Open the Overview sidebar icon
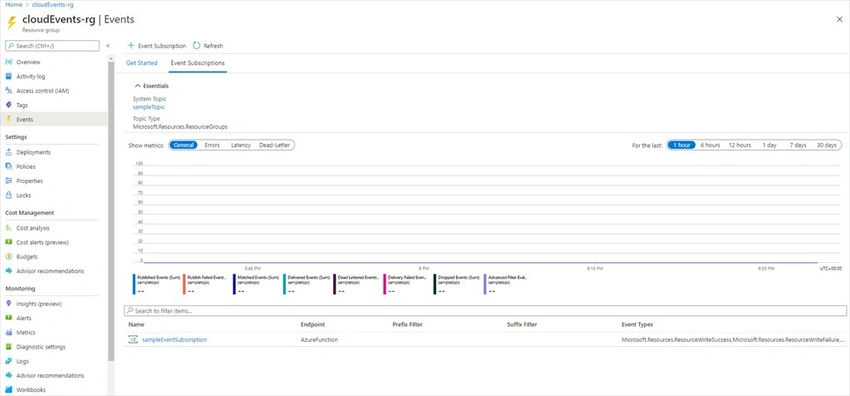The width and height of the screenshot is (850, 396). click(9, 62)
